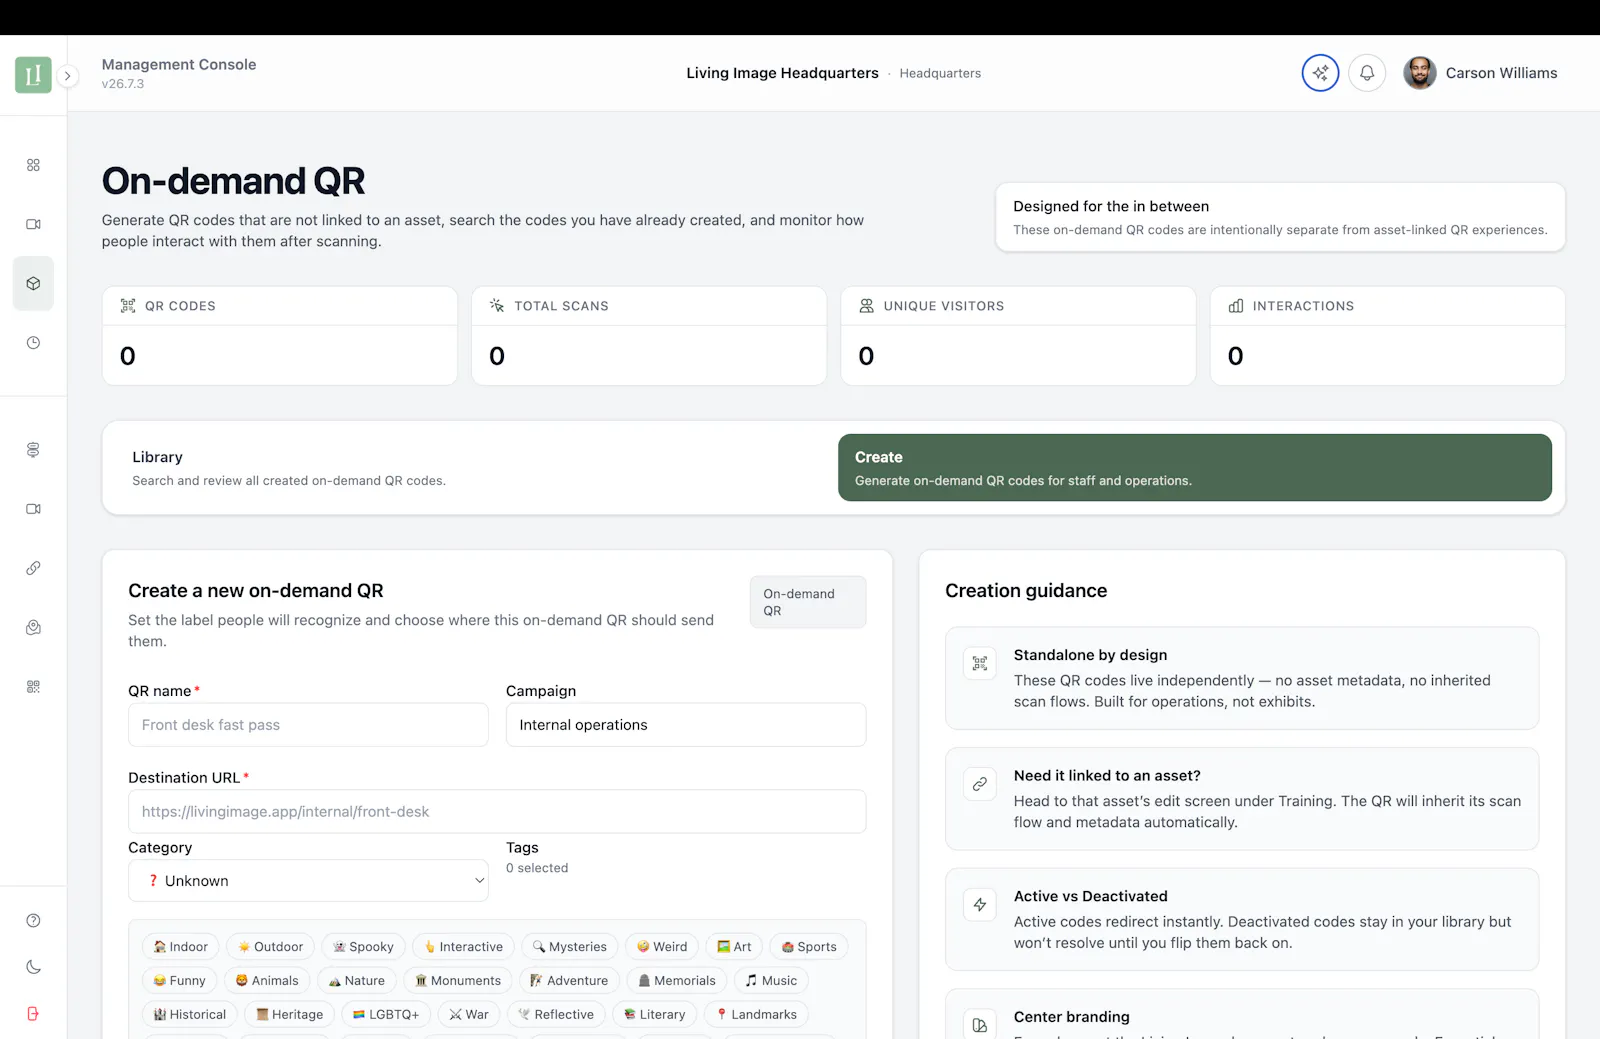Toggle the Sports tag
This screenshot has width=1600, height=1039.
809,947
